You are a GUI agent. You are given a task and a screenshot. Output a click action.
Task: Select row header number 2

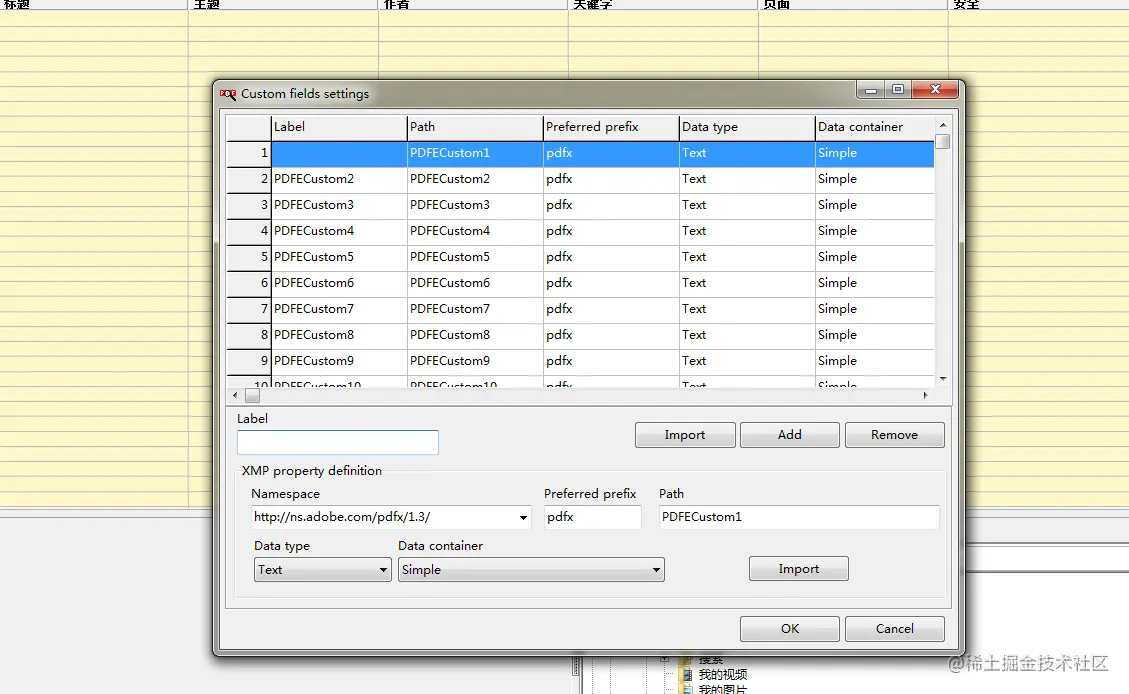[248, 179]
